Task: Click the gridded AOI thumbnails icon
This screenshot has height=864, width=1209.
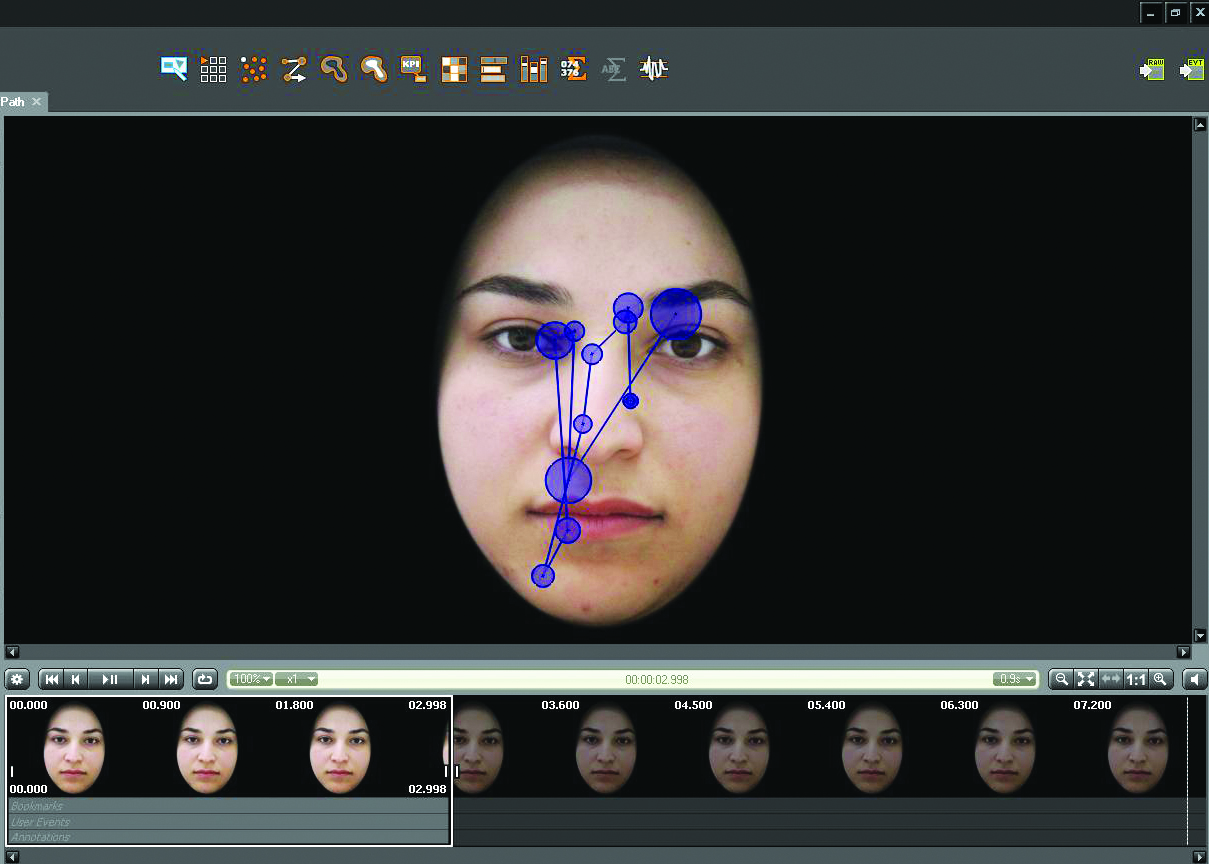Action: click(214, 69)
